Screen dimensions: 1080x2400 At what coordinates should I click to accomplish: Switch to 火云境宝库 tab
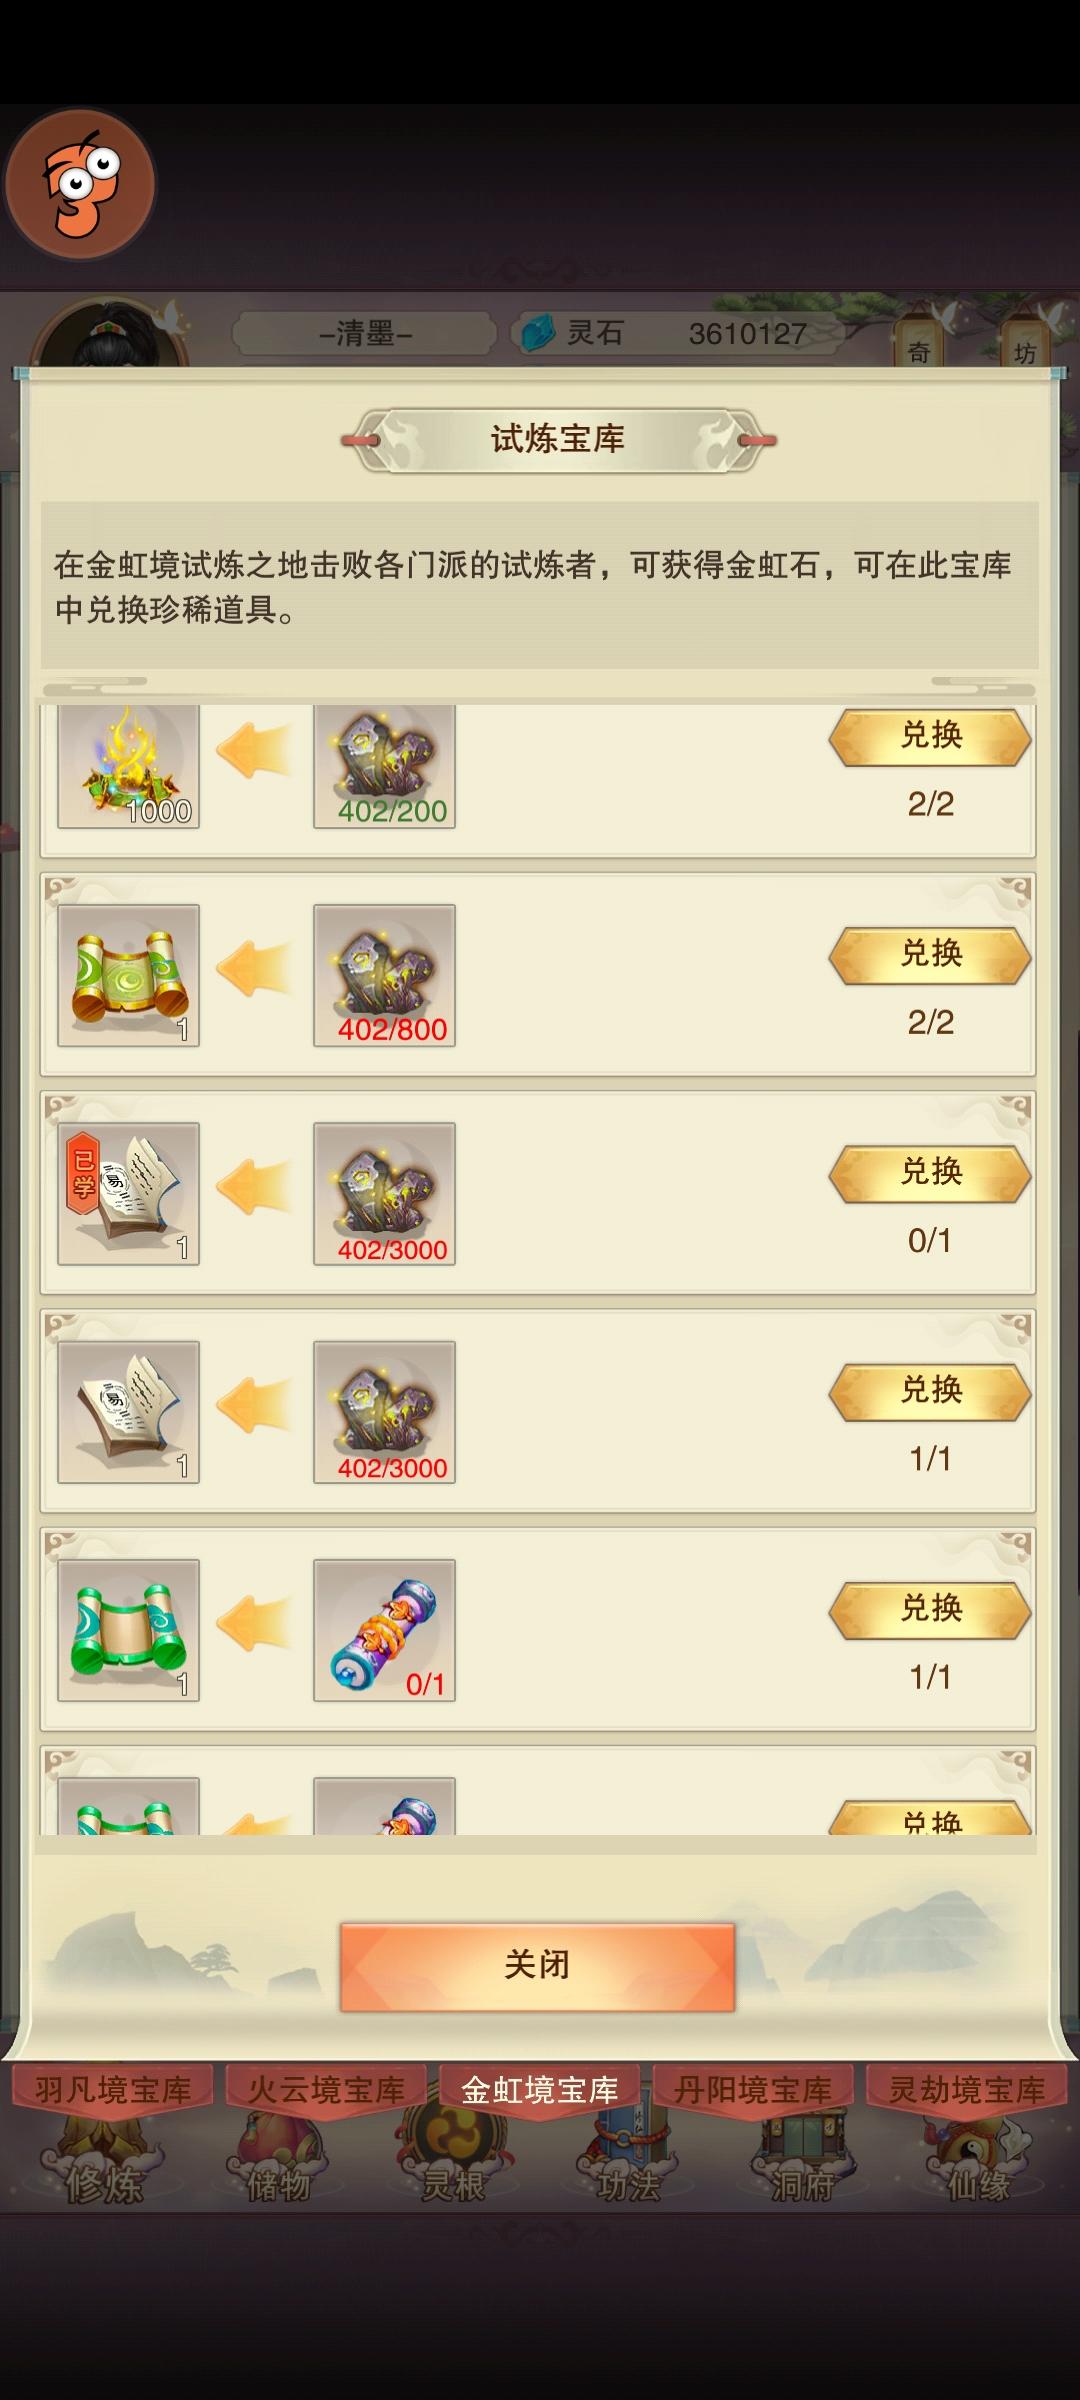[x=326, y=2090]
